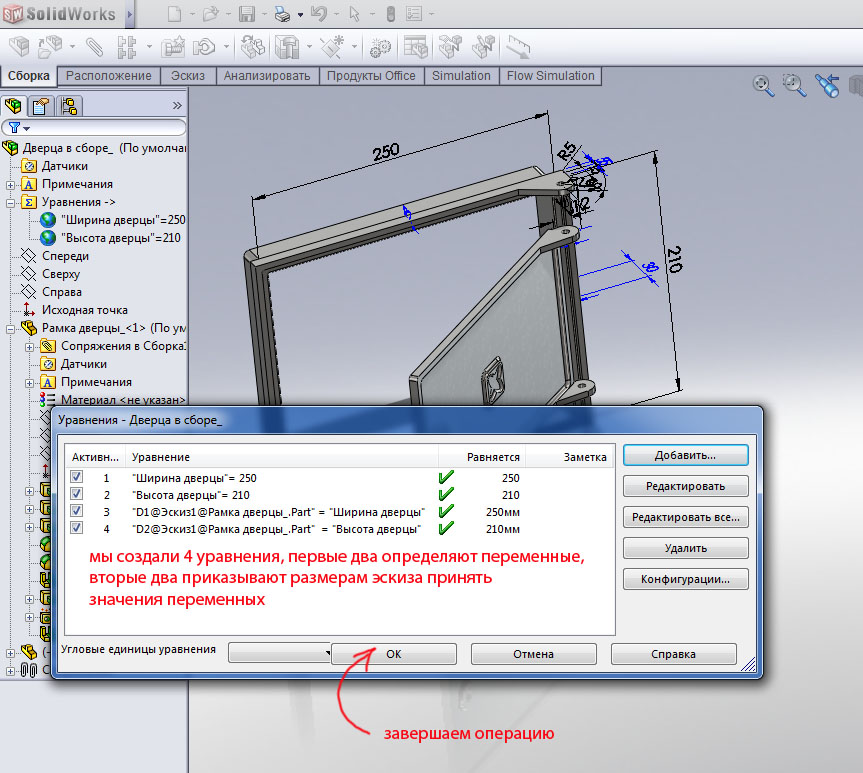
Task: Click the Добавить... button
Action: 685,455
